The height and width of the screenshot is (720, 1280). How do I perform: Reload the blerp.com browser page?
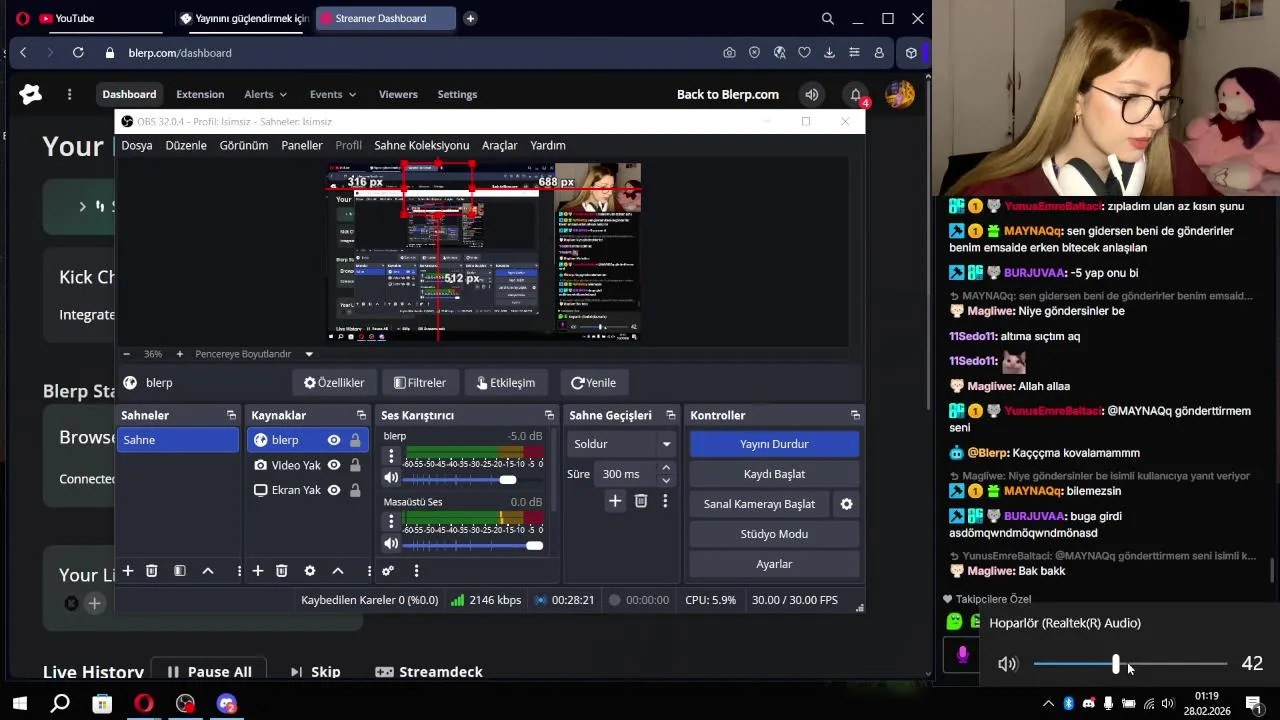click(78, 53)
